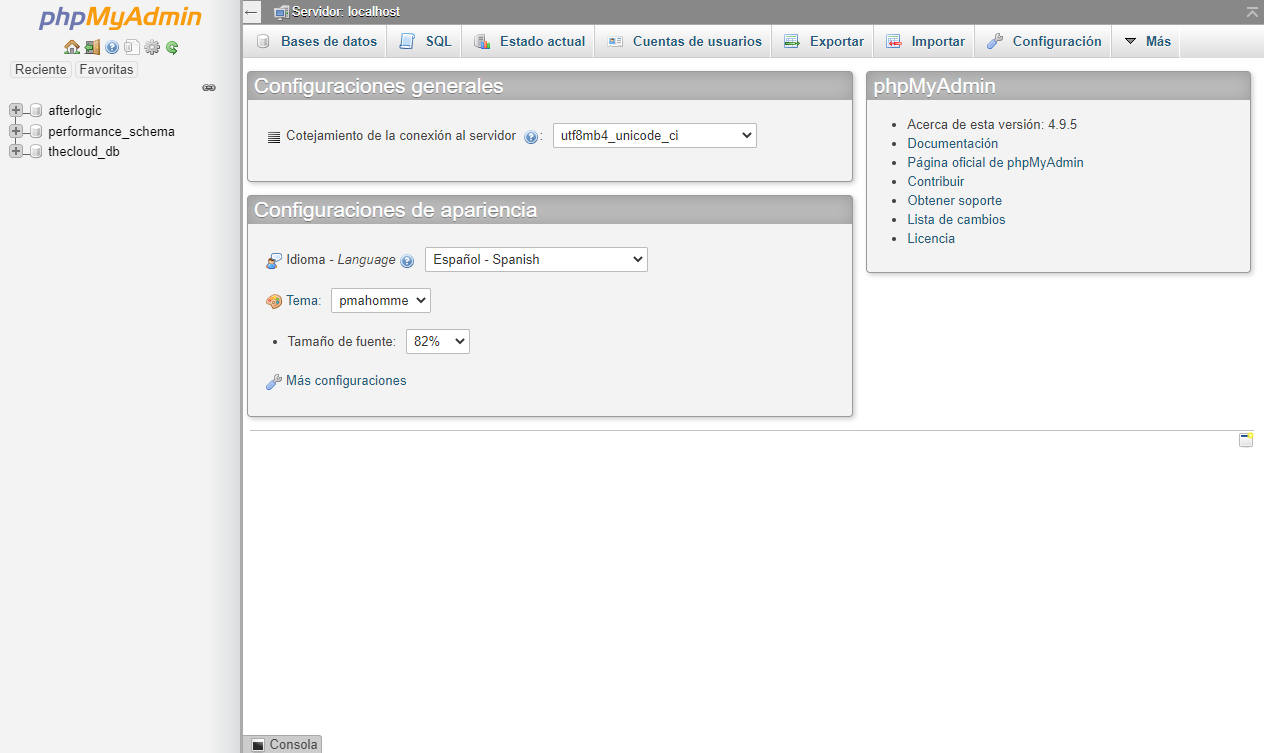
Task: Open the Tamaño de fuente dropdown
Action: point(438,341)
